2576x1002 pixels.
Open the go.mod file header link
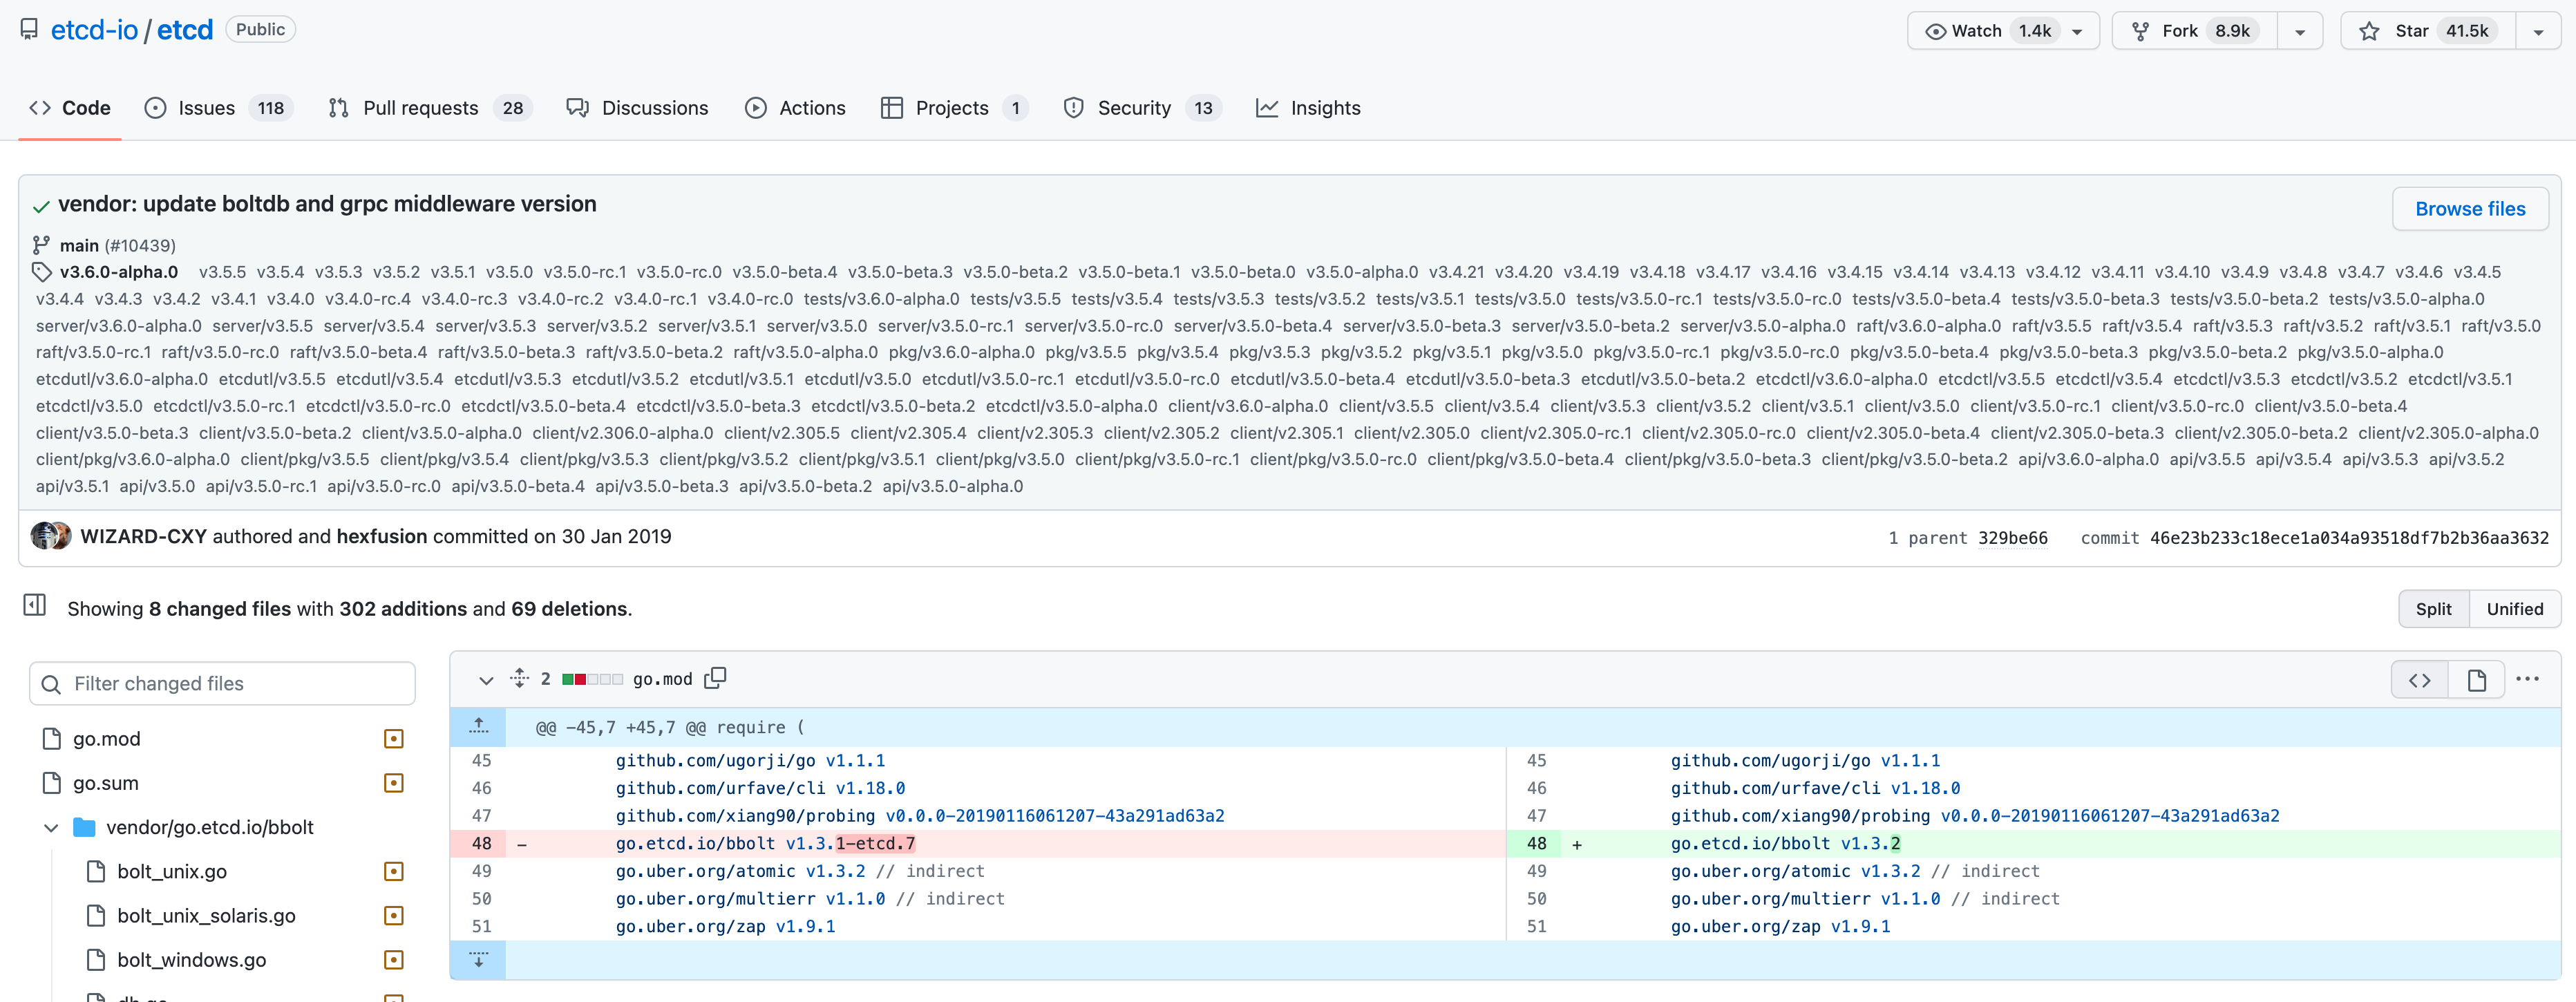tap(662, 679)
